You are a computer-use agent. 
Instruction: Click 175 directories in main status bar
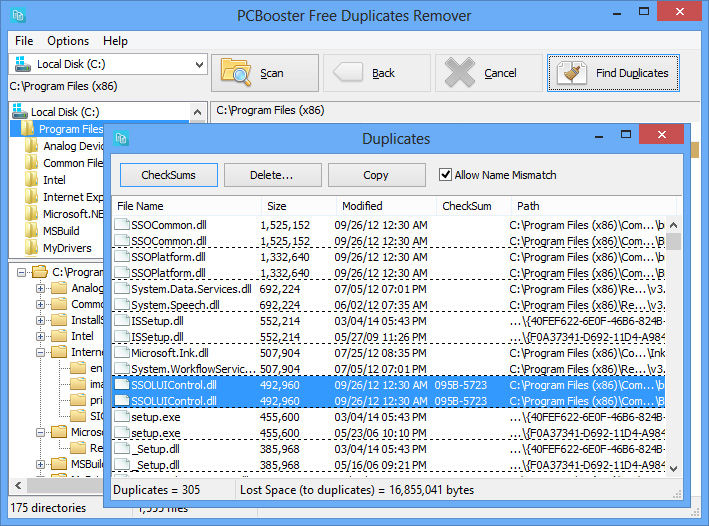point(48,507)
